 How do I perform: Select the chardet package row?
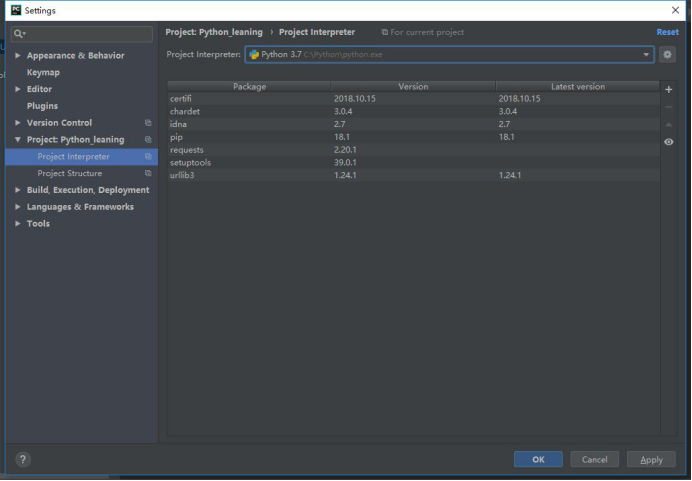(414, 112)
